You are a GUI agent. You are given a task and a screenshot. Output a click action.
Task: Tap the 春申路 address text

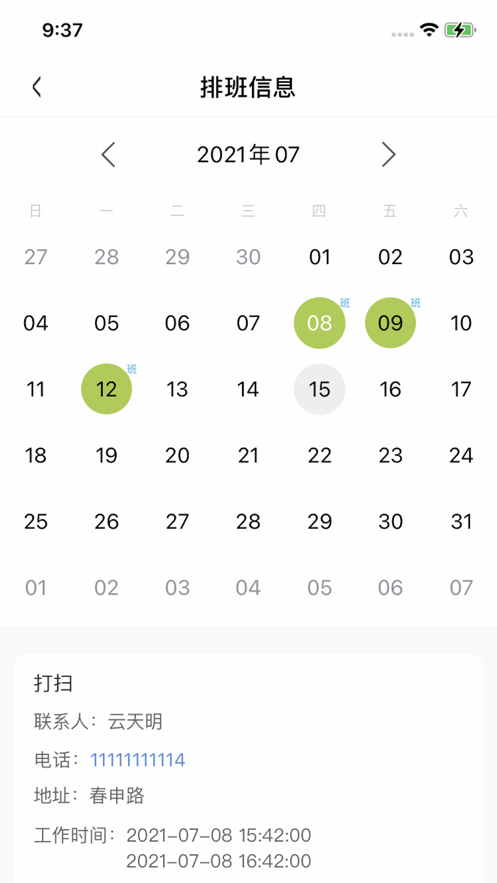tap(117, 796)
